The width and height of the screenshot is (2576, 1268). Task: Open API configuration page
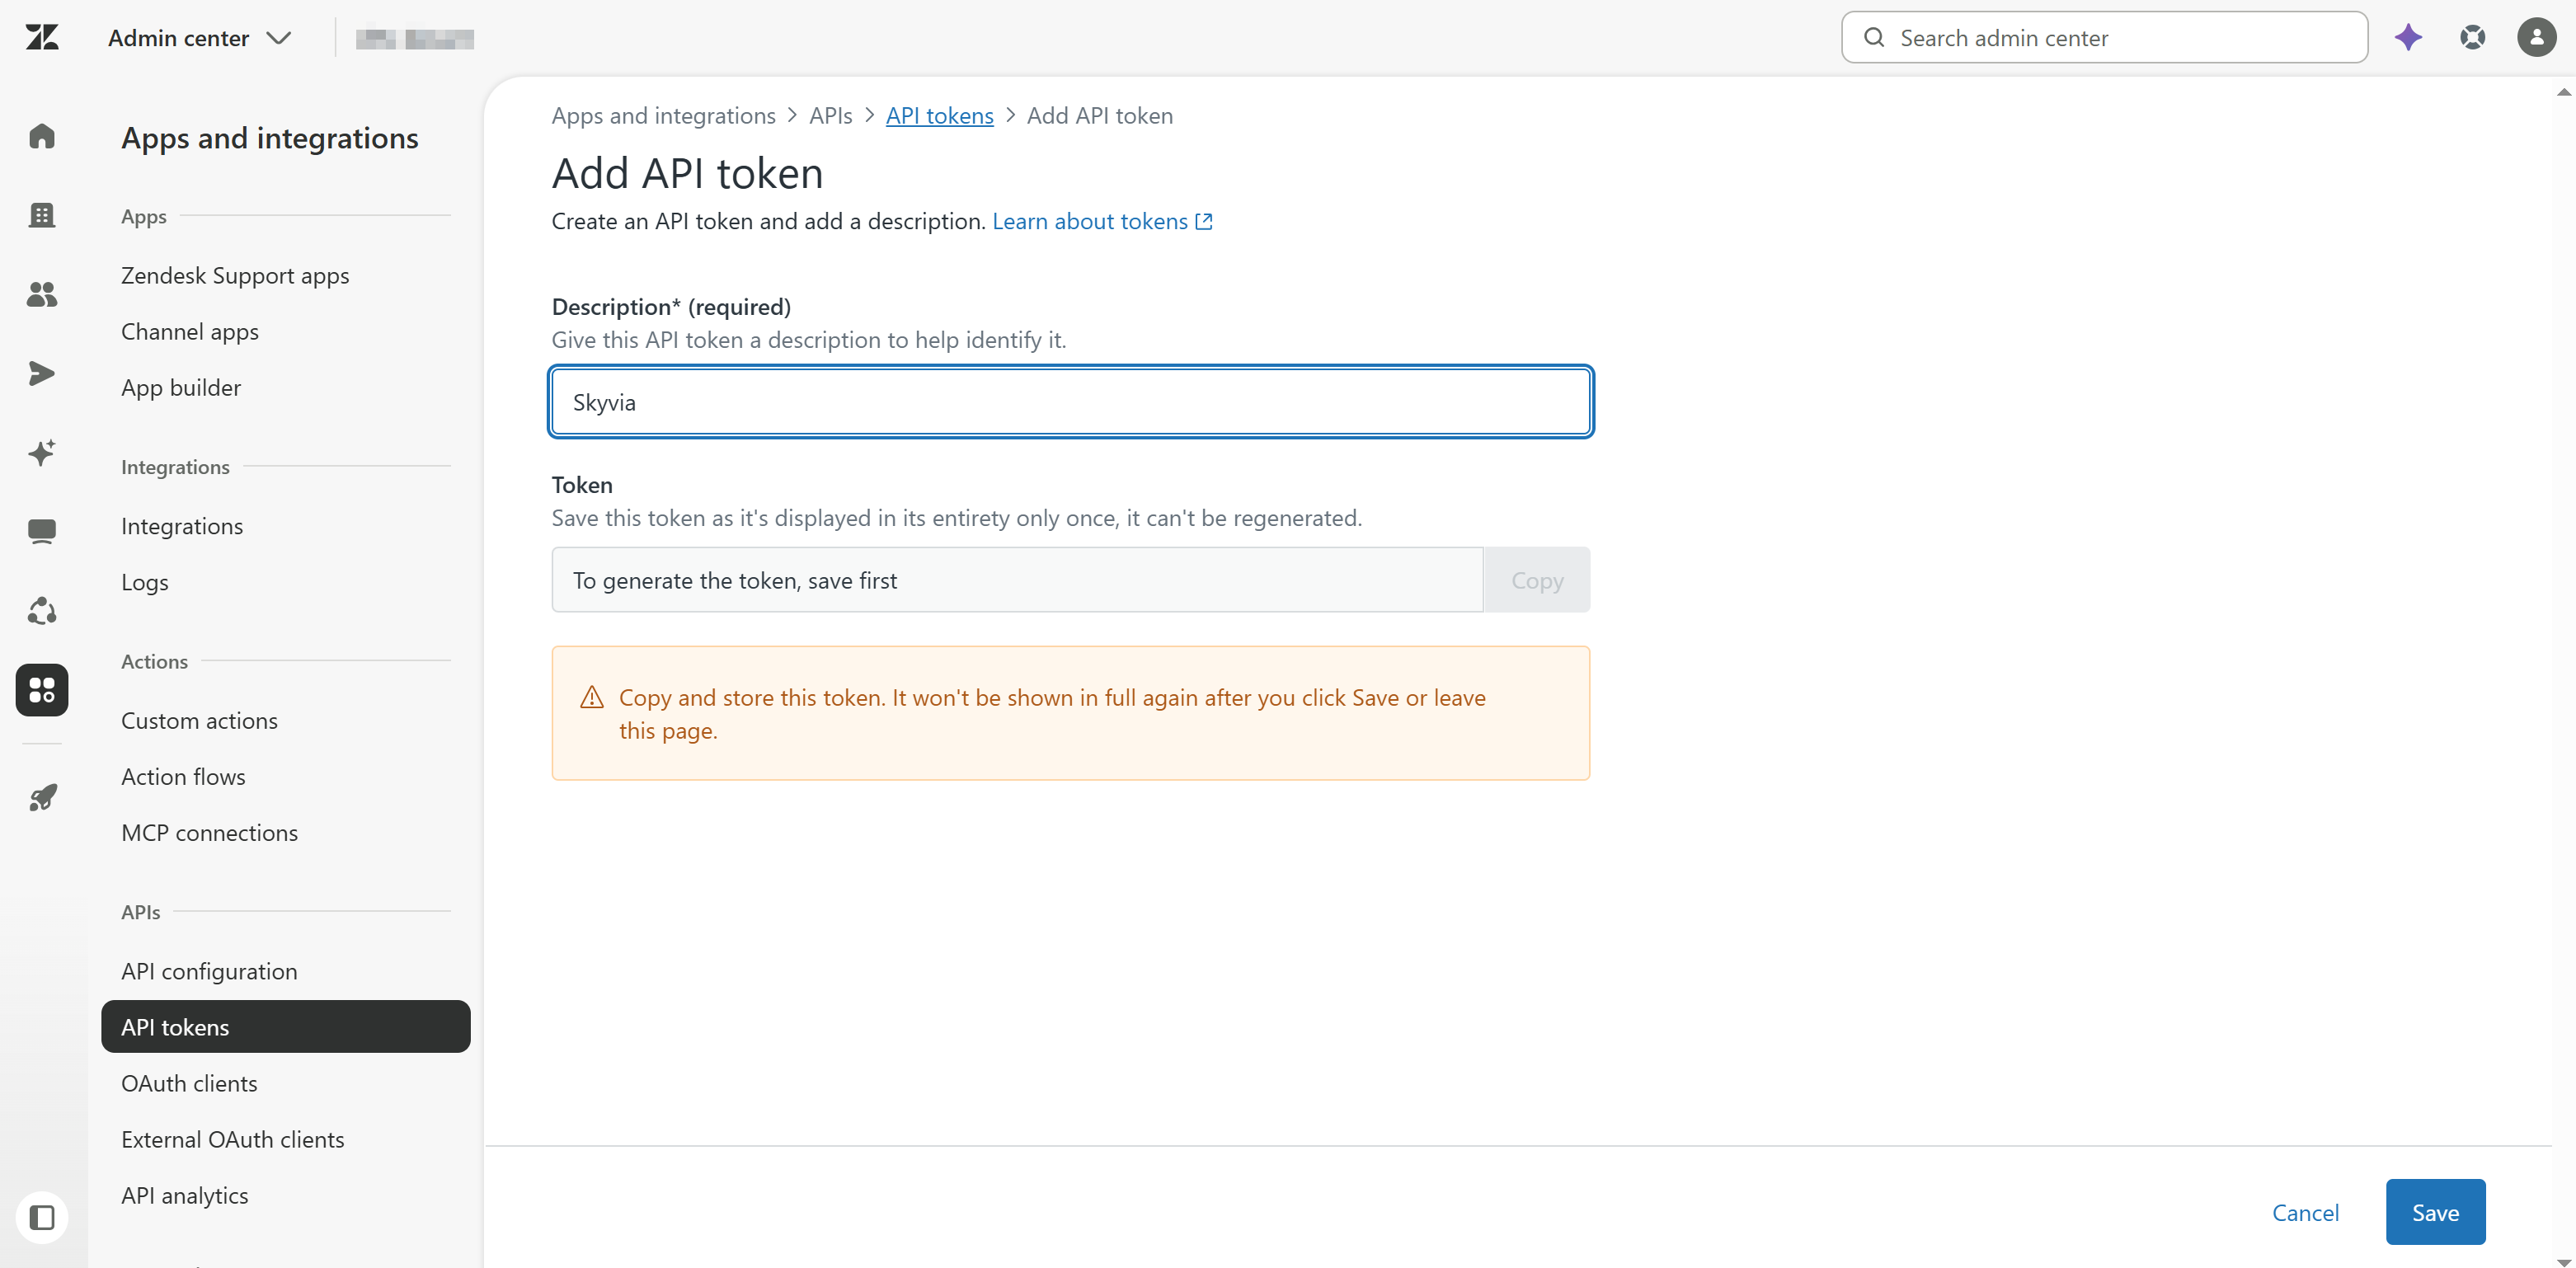[209, 971]
